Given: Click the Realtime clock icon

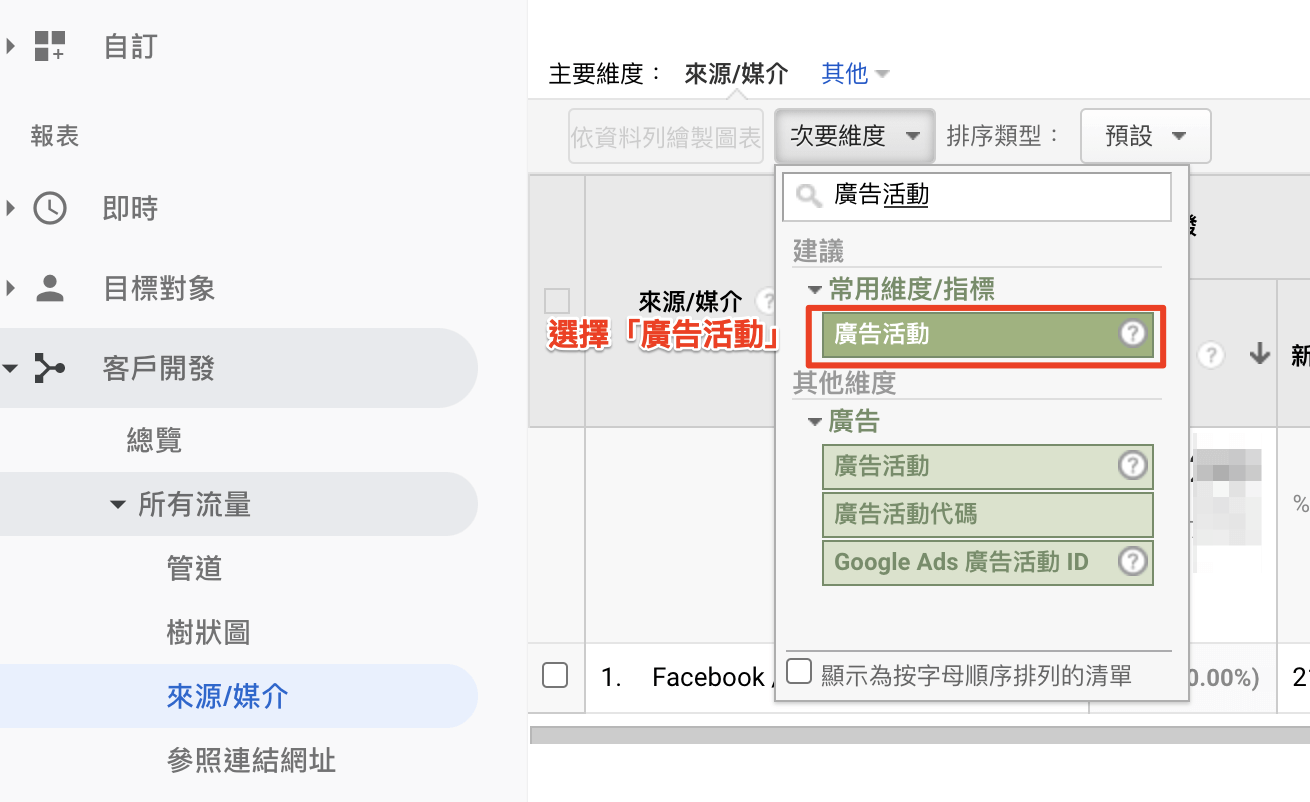Looking at the screenshot, I should click(x=49, y=208).
